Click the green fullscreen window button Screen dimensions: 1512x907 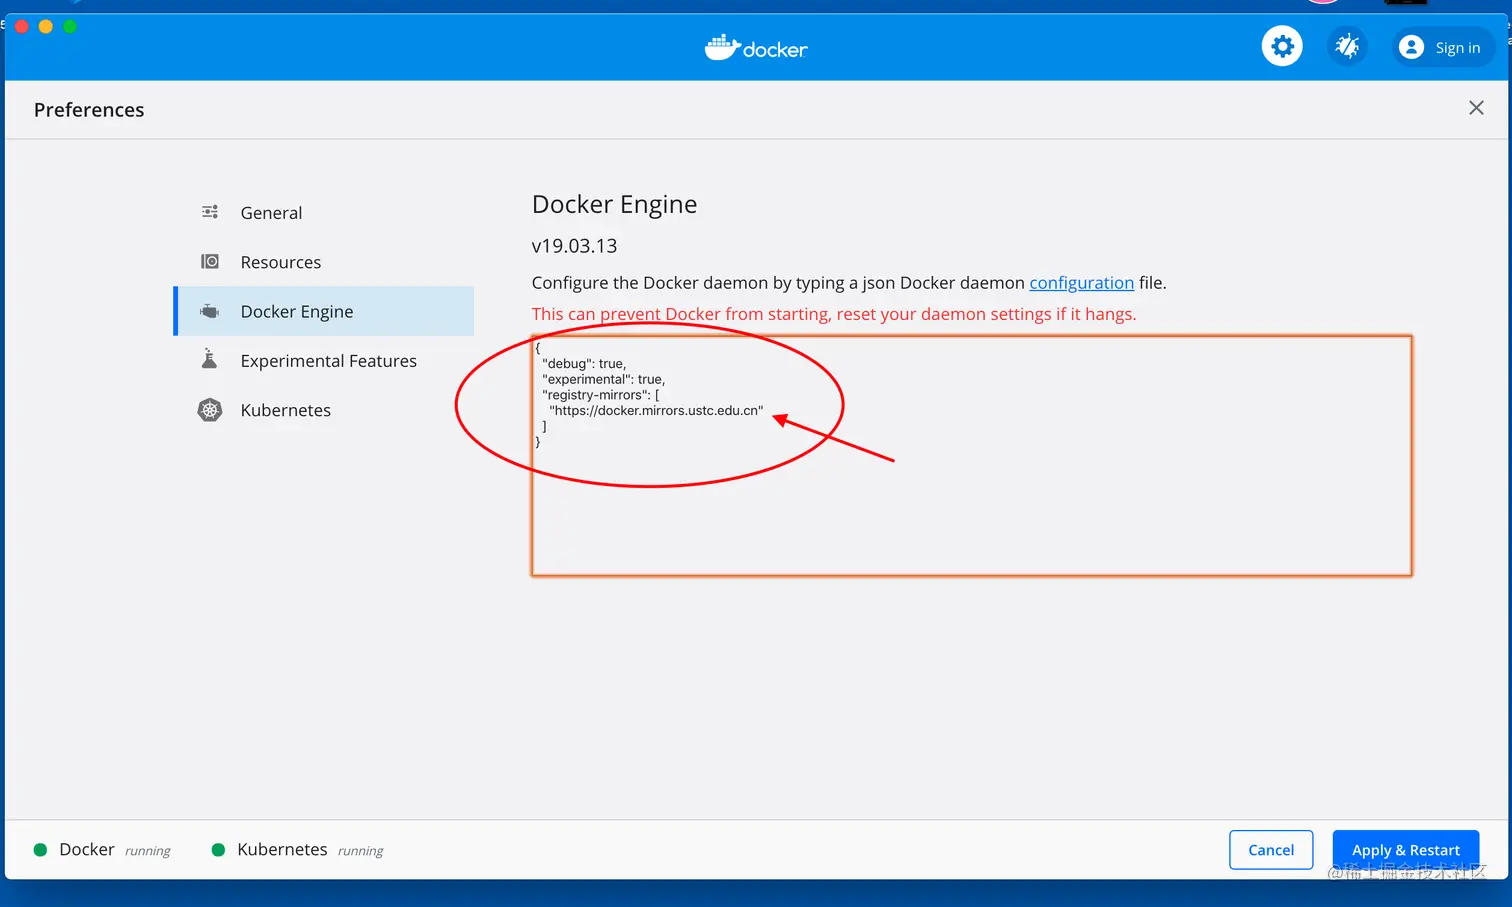tap(70, 26)
